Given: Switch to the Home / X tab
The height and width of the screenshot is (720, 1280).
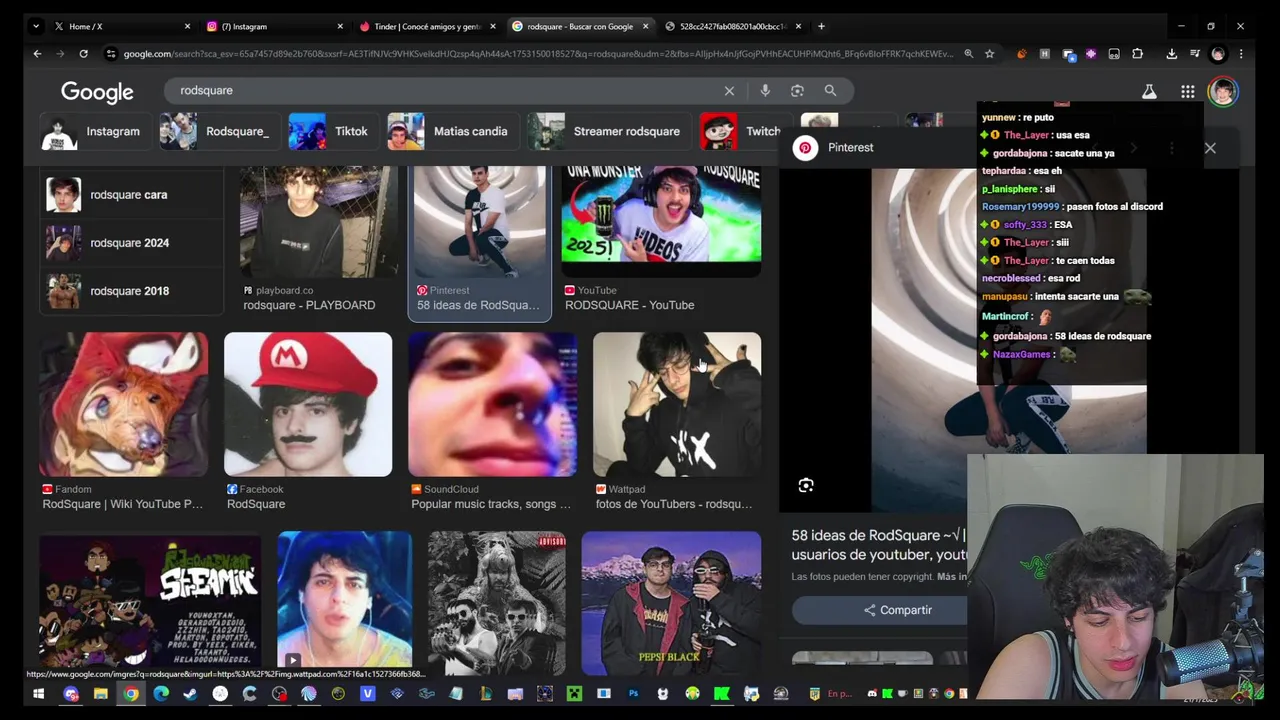Looking at the screenshot, I should point(122,26).
